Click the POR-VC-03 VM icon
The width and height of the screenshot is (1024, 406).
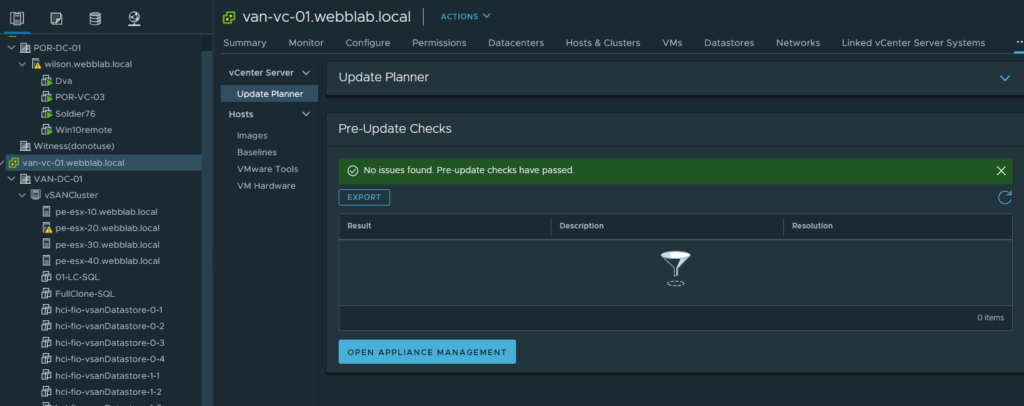[x=46, y=97]
